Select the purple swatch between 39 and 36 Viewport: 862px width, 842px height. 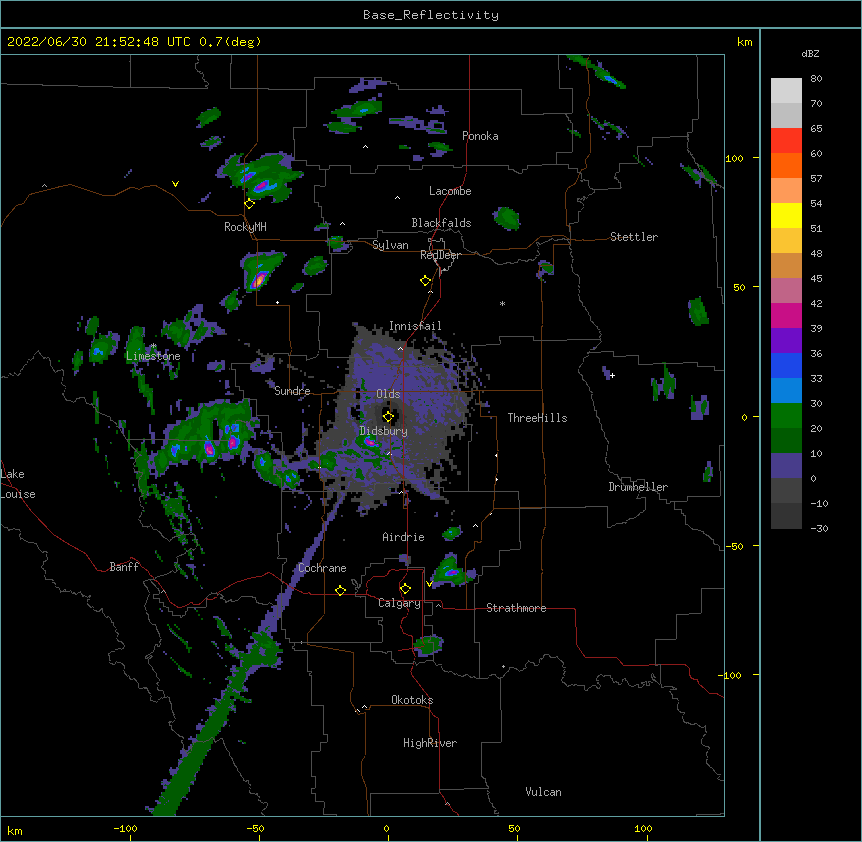(786, 340)
